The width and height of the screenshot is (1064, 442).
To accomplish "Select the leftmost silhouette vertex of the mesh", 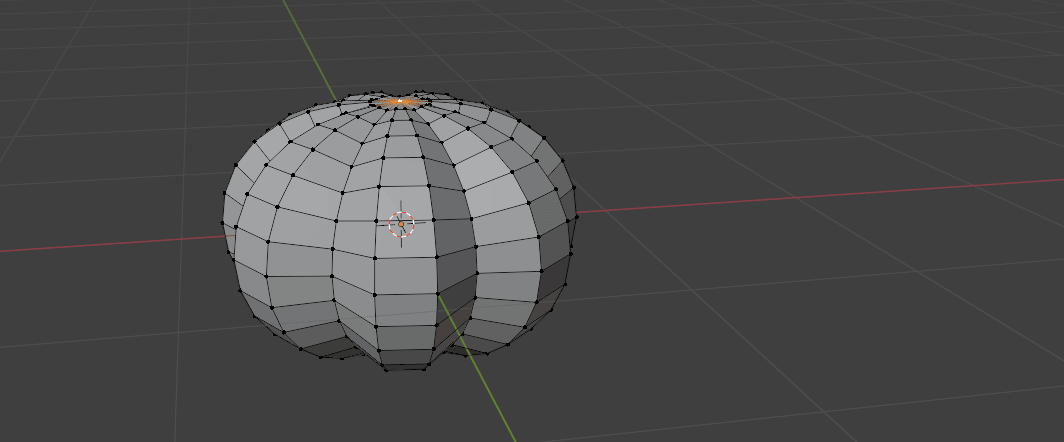I will 222,222.
